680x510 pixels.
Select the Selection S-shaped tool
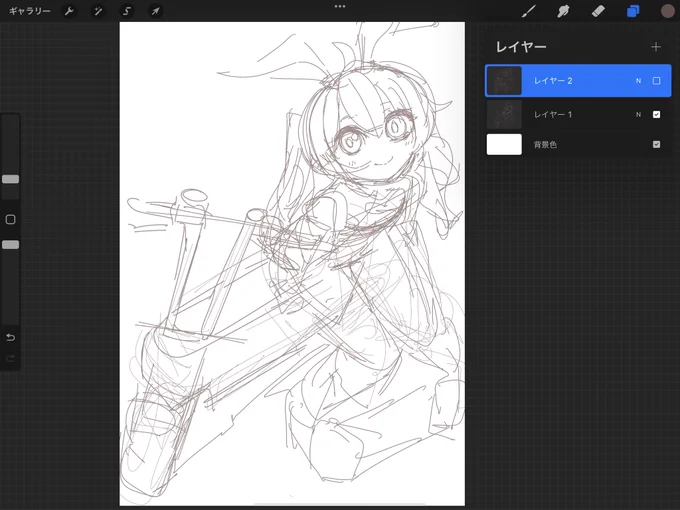[127, 11]
